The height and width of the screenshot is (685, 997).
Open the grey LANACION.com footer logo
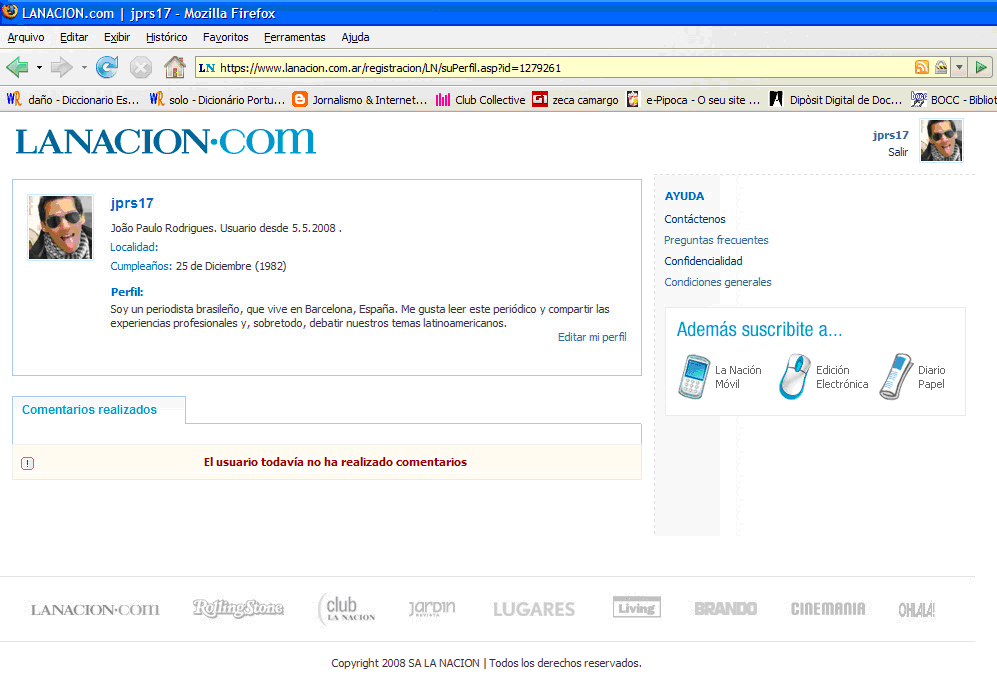point(95,609)
